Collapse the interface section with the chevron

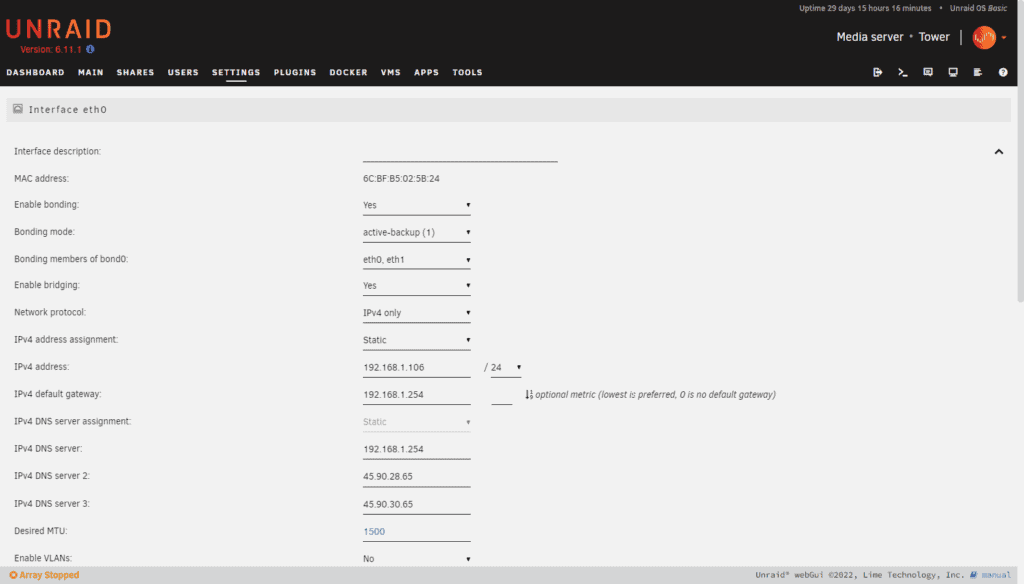coord(998,152)
